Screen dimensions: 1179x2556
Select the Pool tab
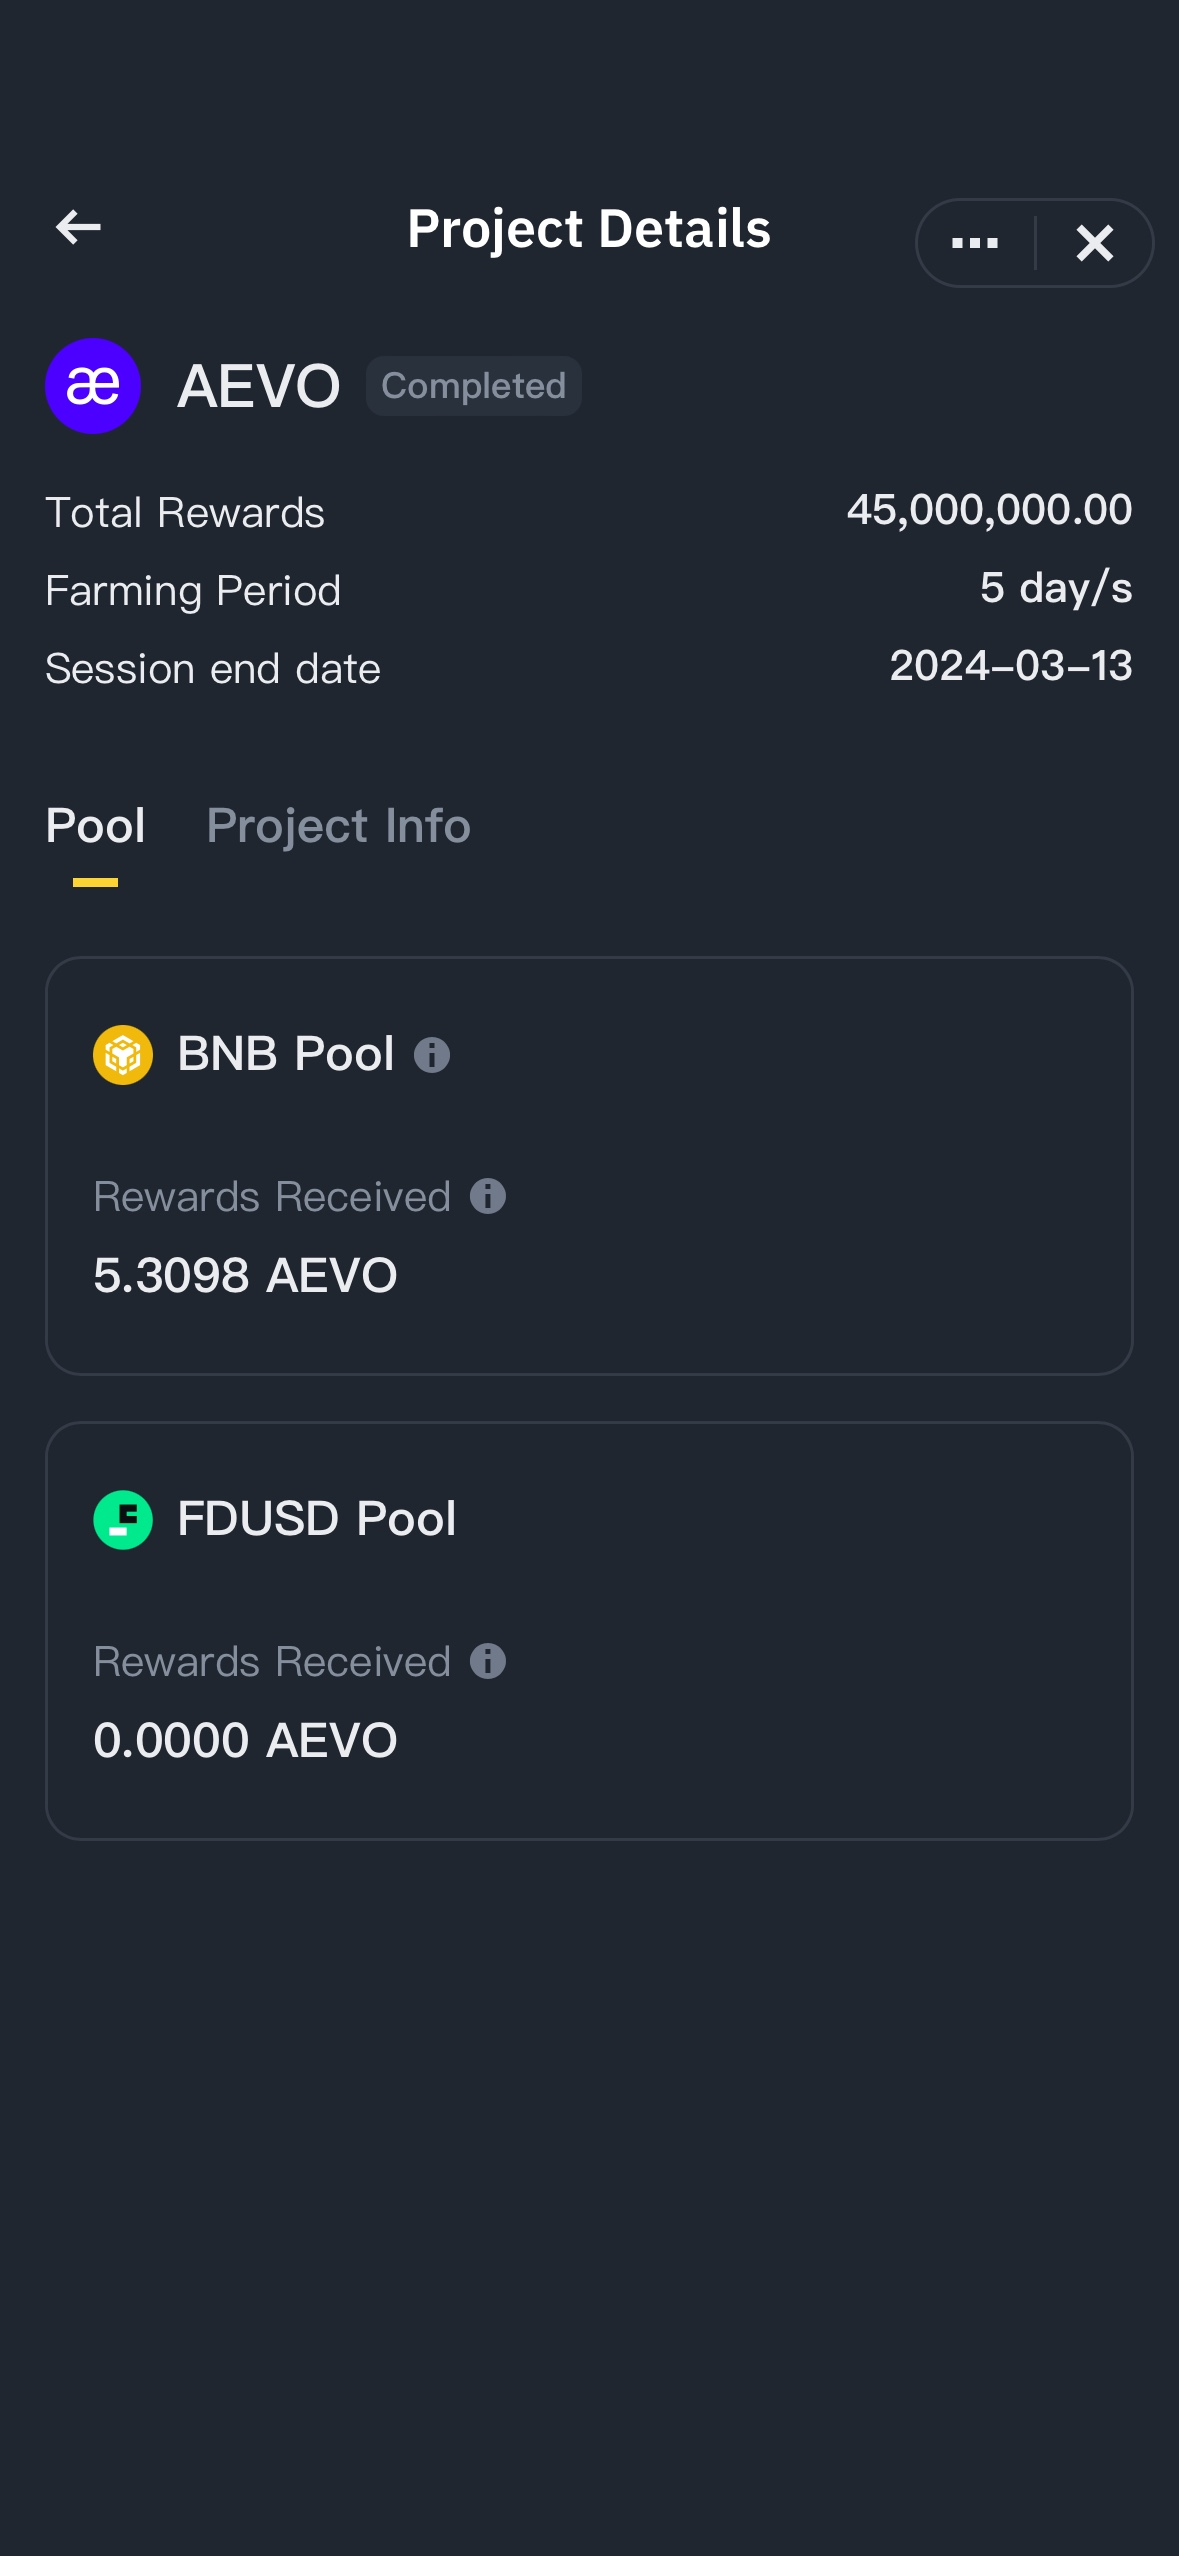(x=96, y=826)
